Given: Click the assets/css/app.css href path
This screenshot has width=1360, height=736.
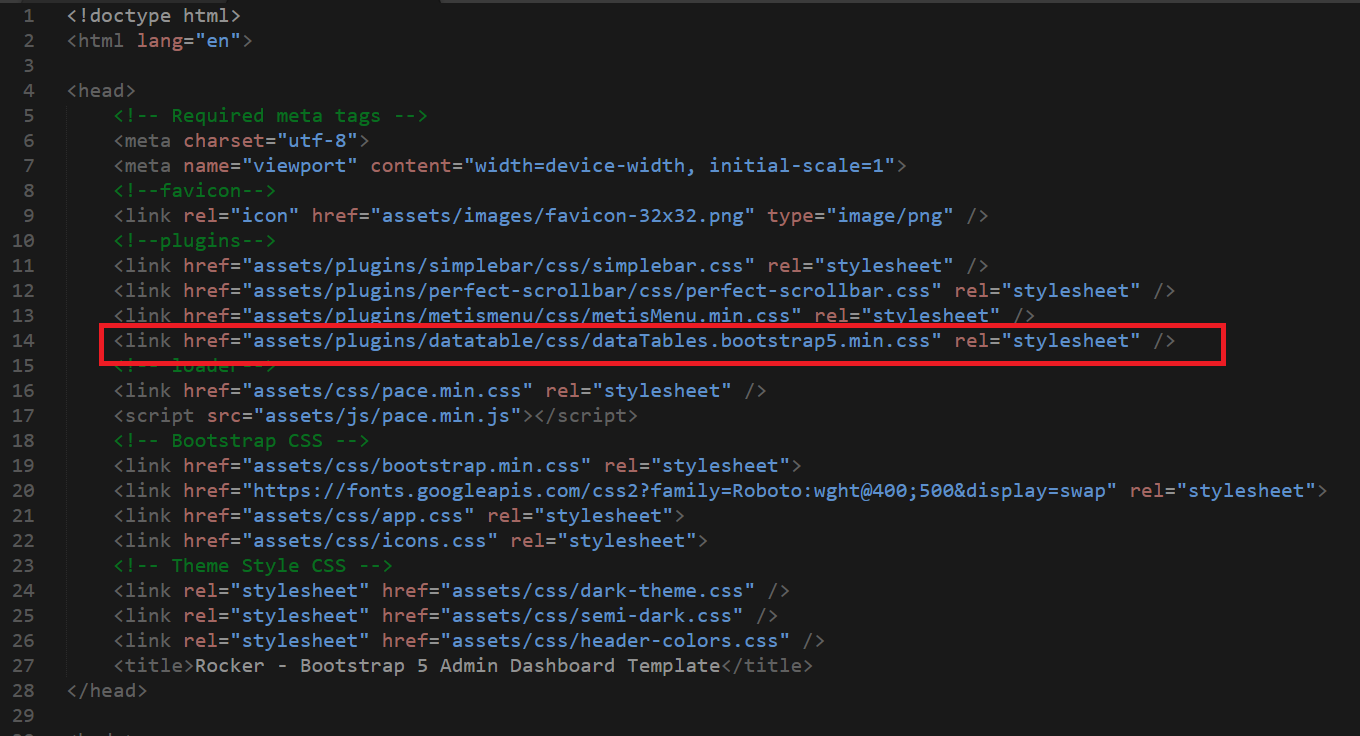Looking at the screenshot, I should tap(358, 516).
